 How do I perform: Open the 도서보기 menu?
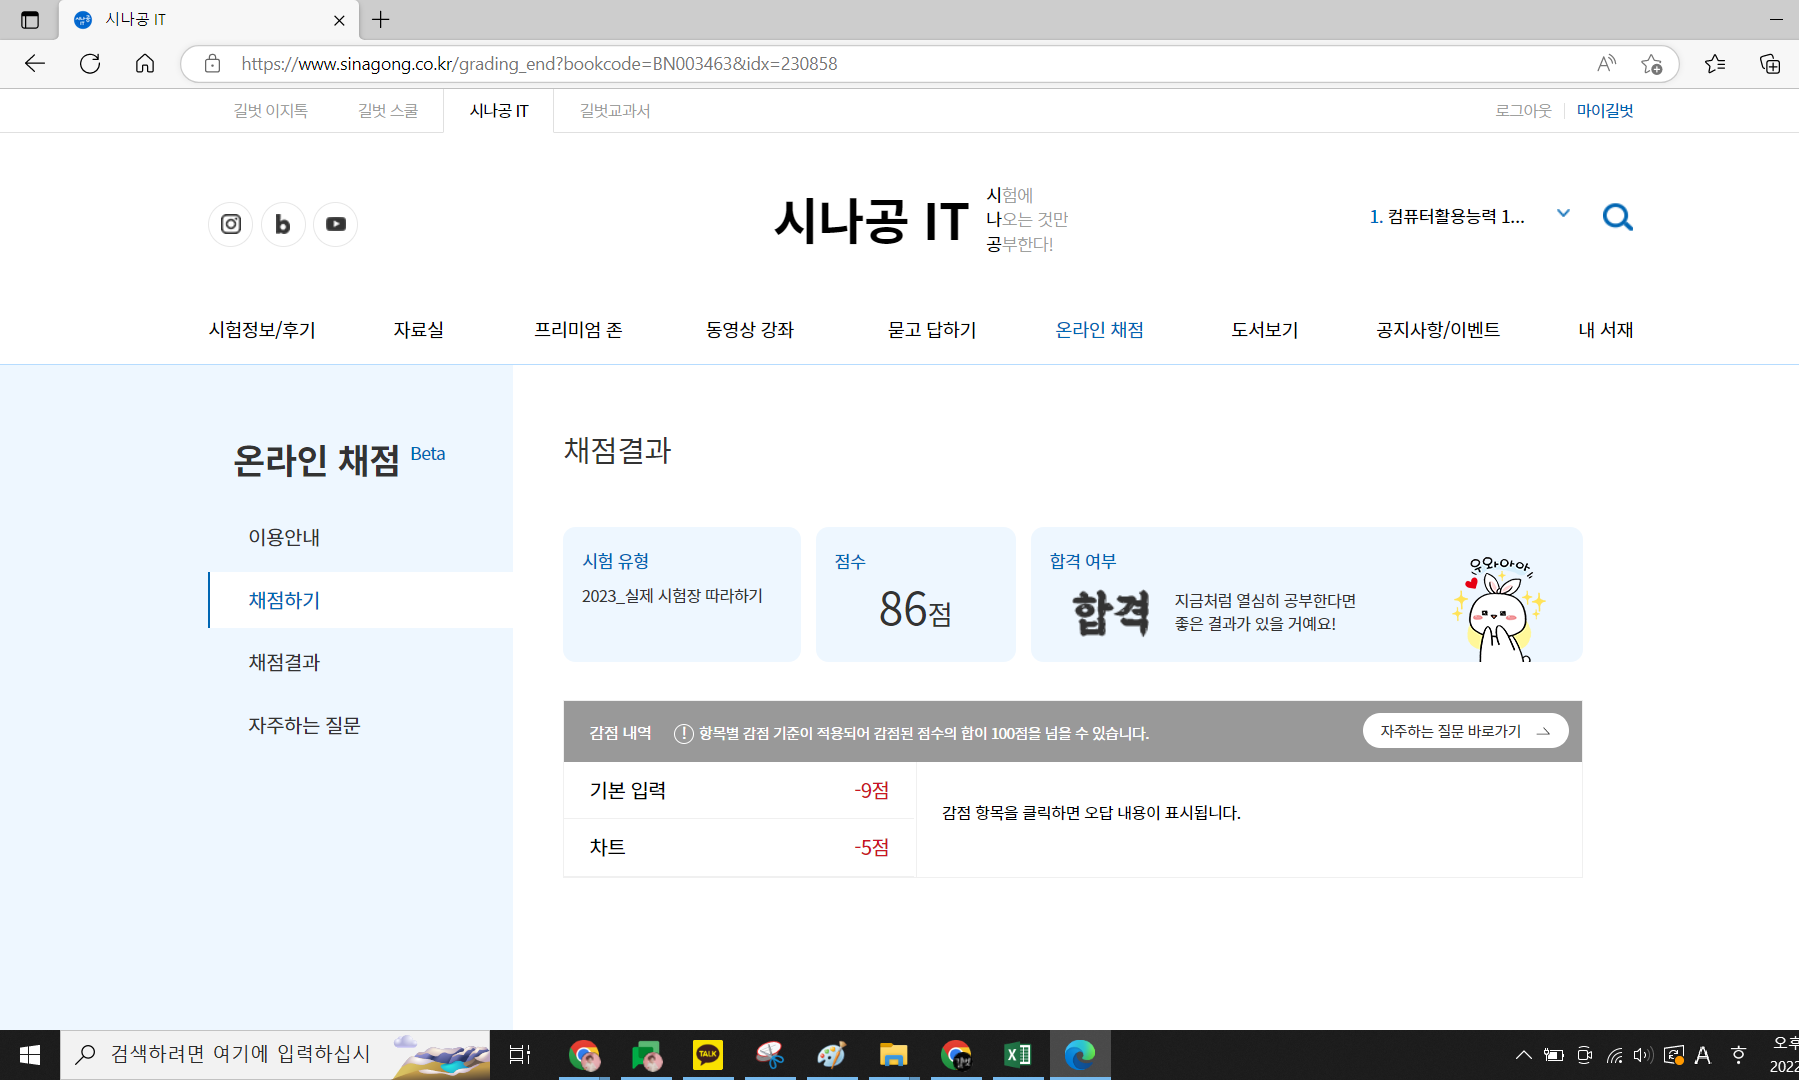[x=1264, y=330]
